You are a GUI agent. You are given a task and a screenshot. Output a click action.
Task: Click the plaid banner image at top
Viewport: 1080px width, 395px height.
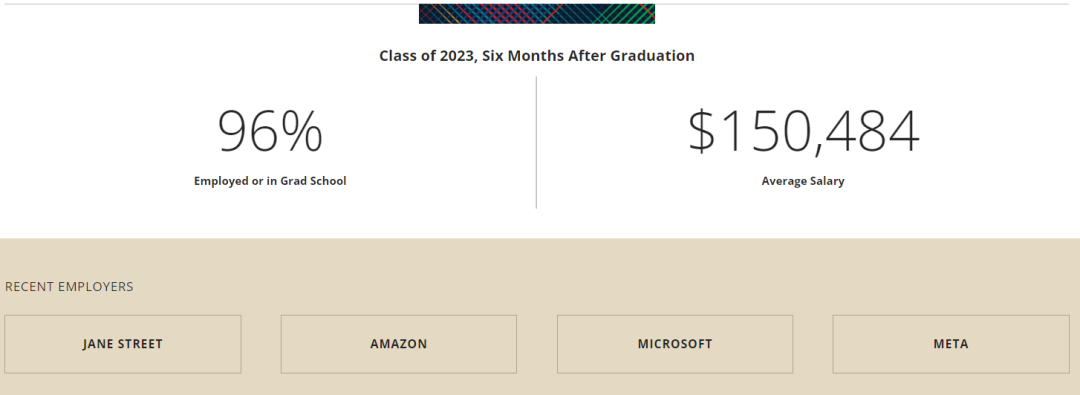click(x=537, y=14)
